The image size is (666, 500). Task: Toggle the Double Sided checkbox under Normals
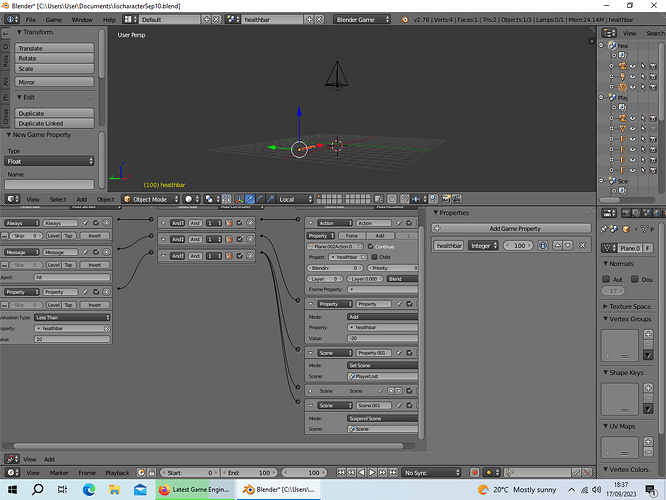click(x=635, y=279)
